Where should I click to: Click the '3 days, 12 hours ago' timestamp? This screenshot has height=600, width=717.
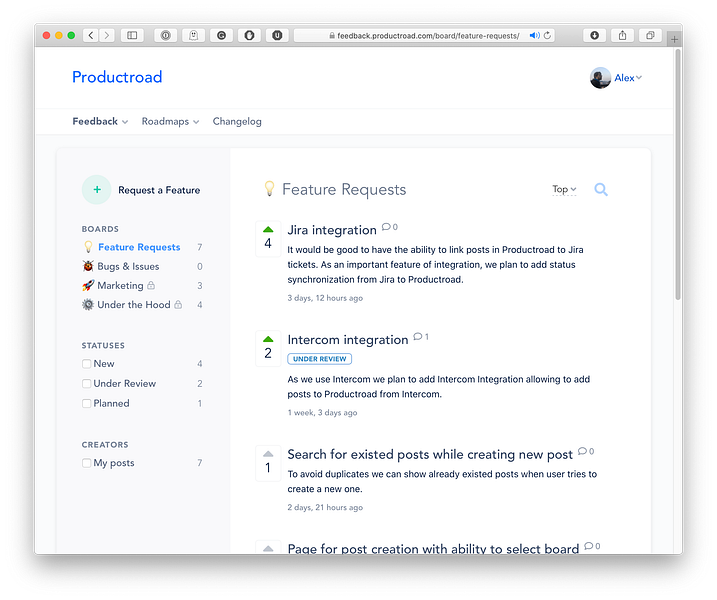(x=325, y=298)
